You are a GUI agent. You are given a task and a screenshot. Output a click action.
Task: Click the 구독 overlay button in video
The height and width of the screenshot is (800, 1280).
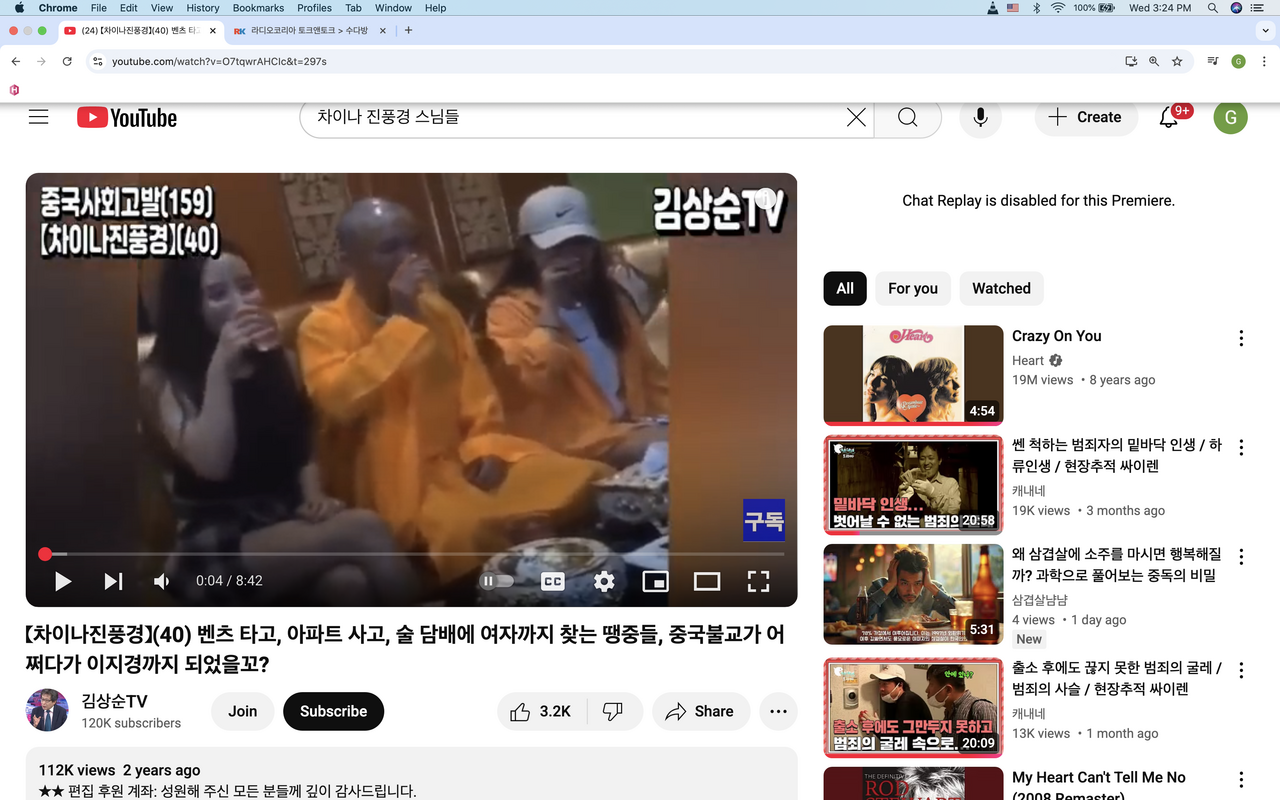point(764,520)
